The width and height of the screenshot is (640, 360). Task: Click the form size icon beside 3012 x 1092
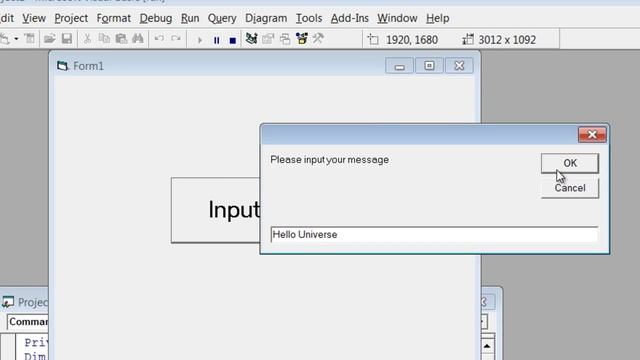[468, 40]
